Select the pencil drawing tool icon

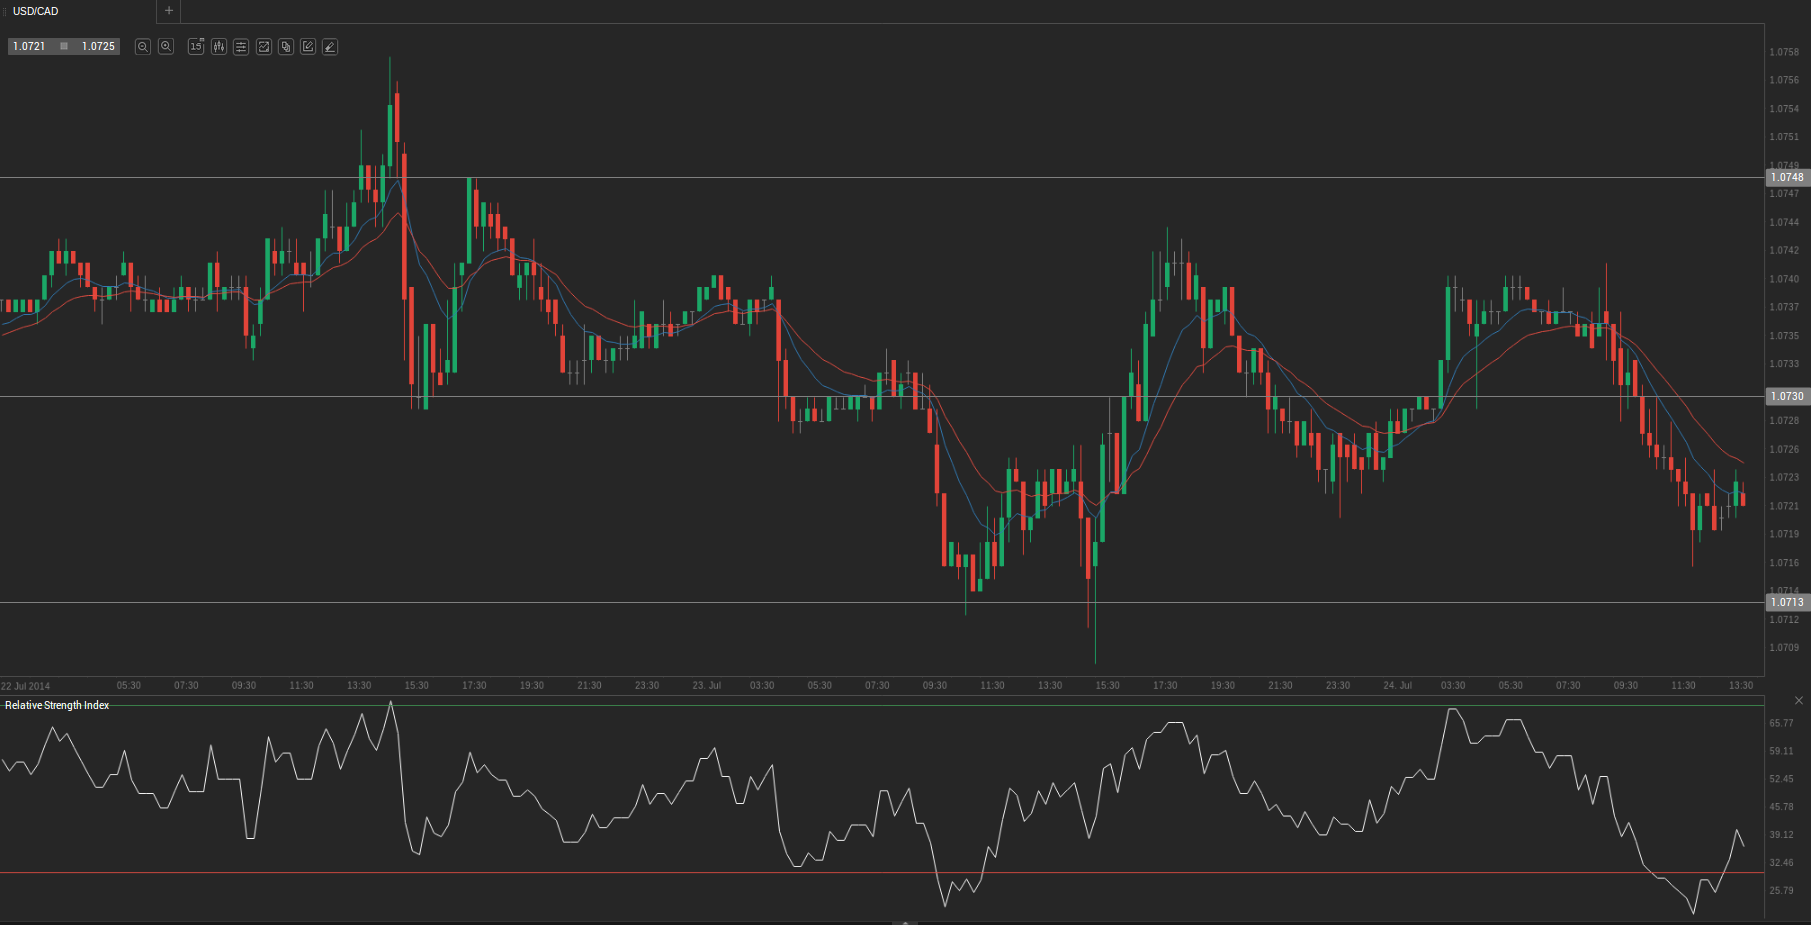tap(330, 47)
